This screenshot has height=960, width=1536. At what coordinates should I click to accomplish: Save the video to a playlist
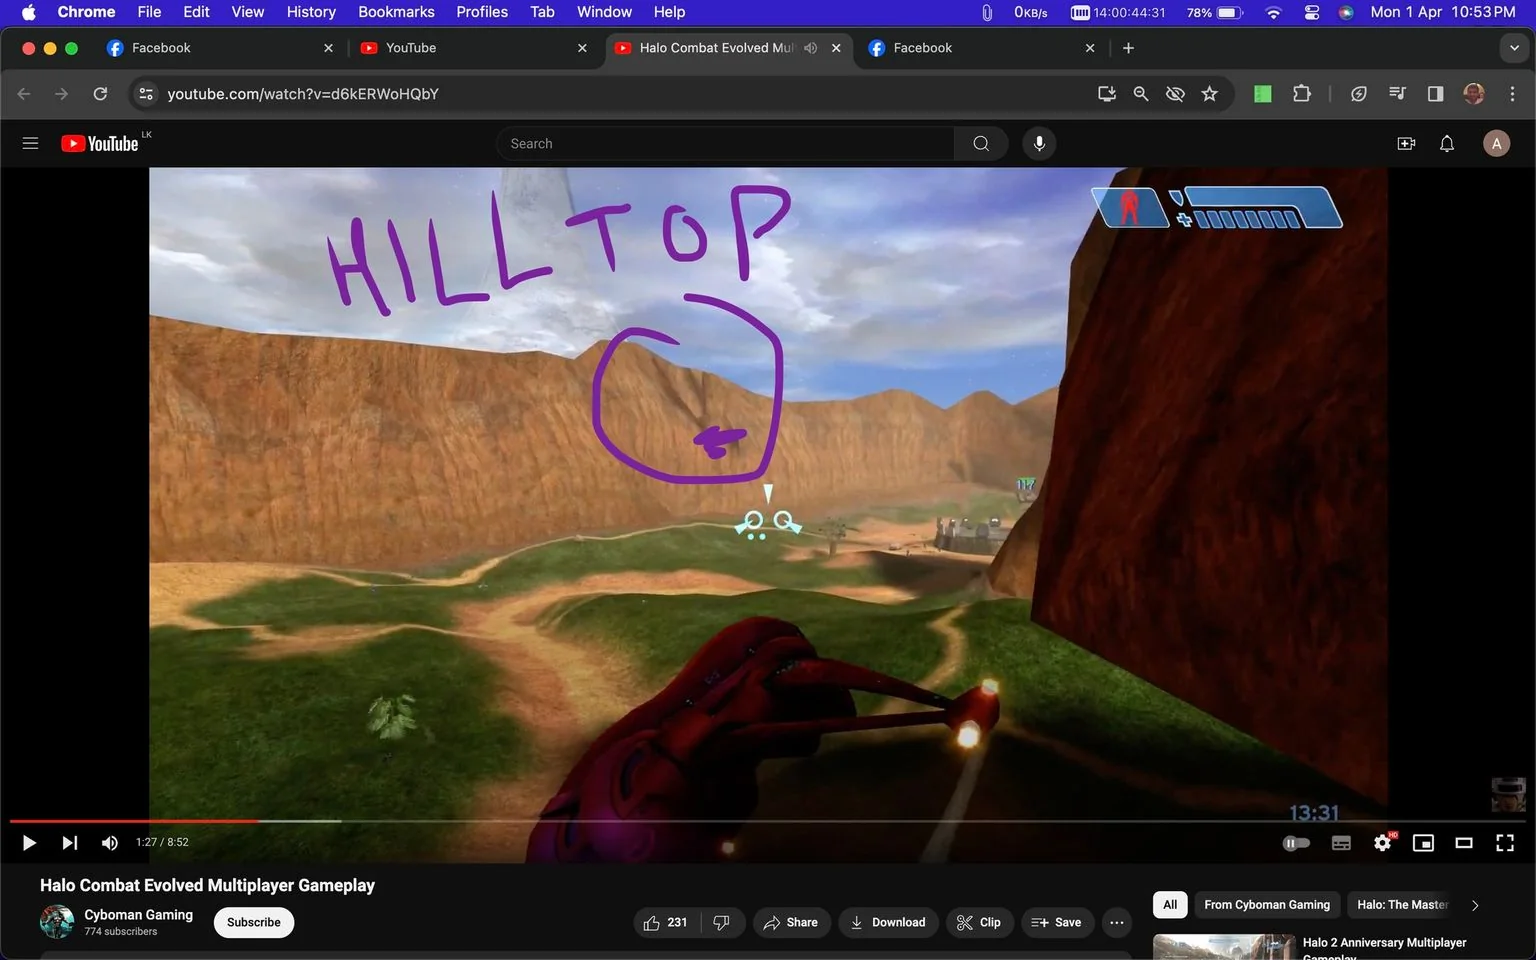click(1057, 922)
